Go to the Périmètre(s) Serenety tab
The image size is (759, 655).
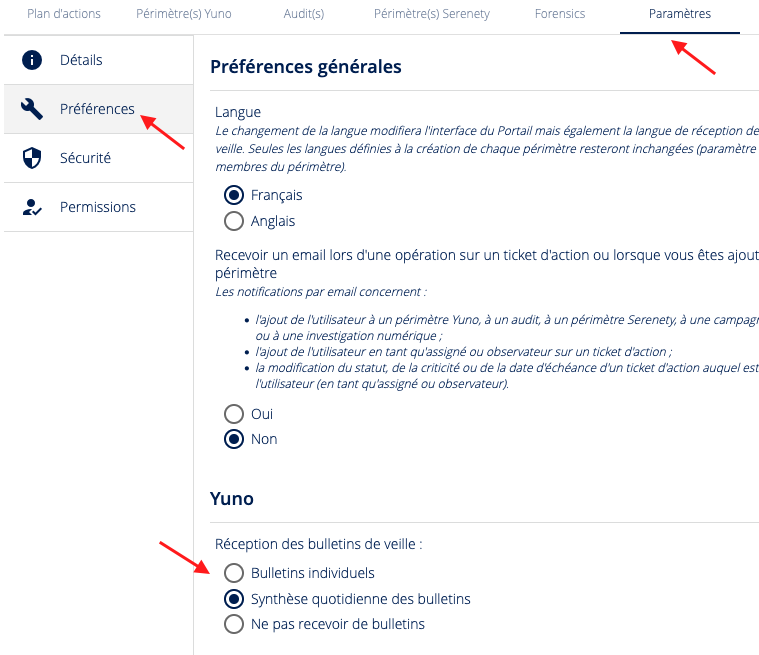(436, 14)
